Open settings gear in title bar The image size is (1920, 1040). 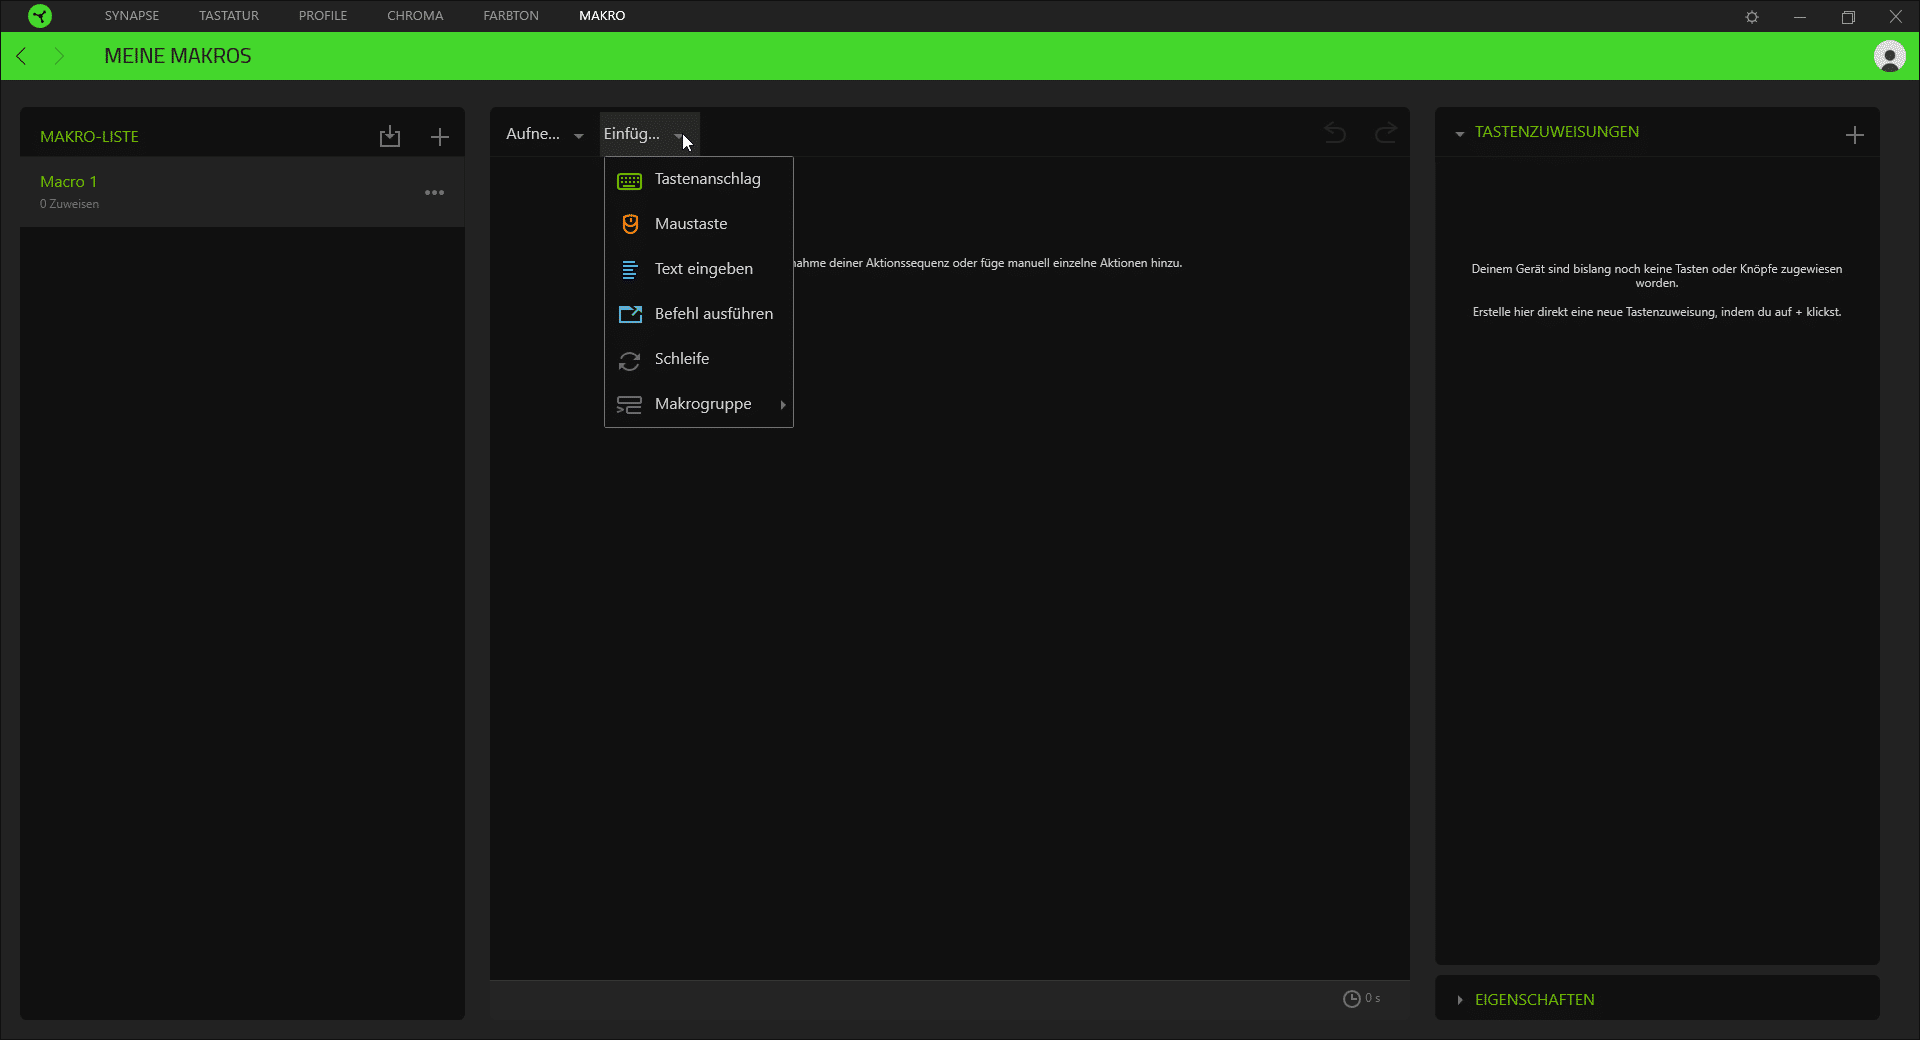(x=1752, y=17)
